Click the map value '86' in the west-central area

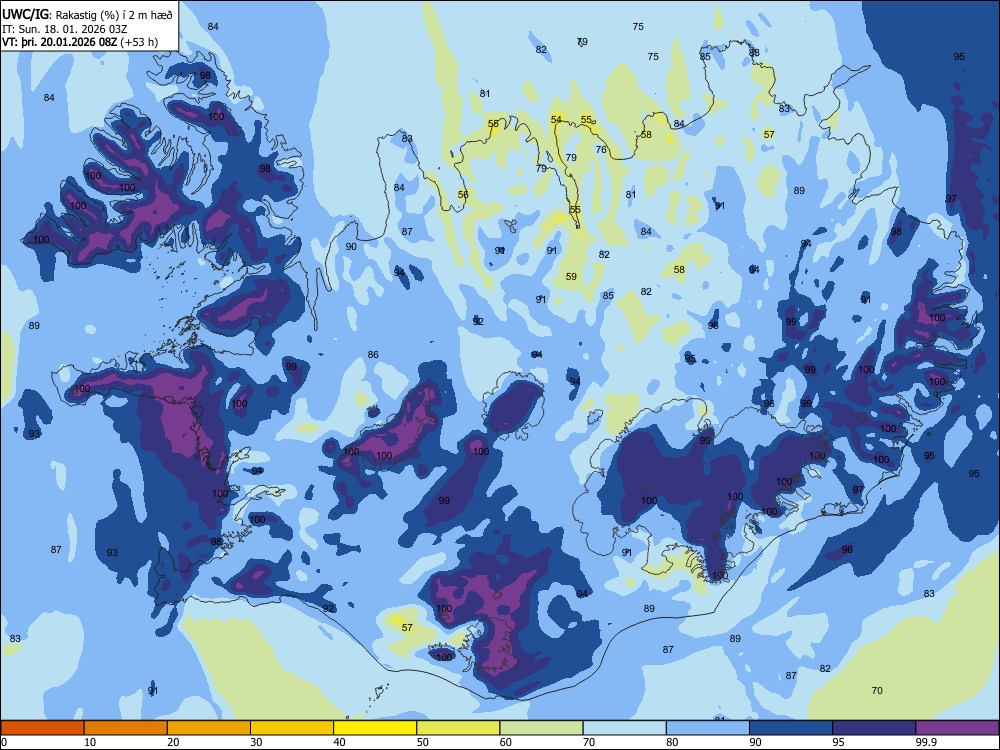point(373,355)
